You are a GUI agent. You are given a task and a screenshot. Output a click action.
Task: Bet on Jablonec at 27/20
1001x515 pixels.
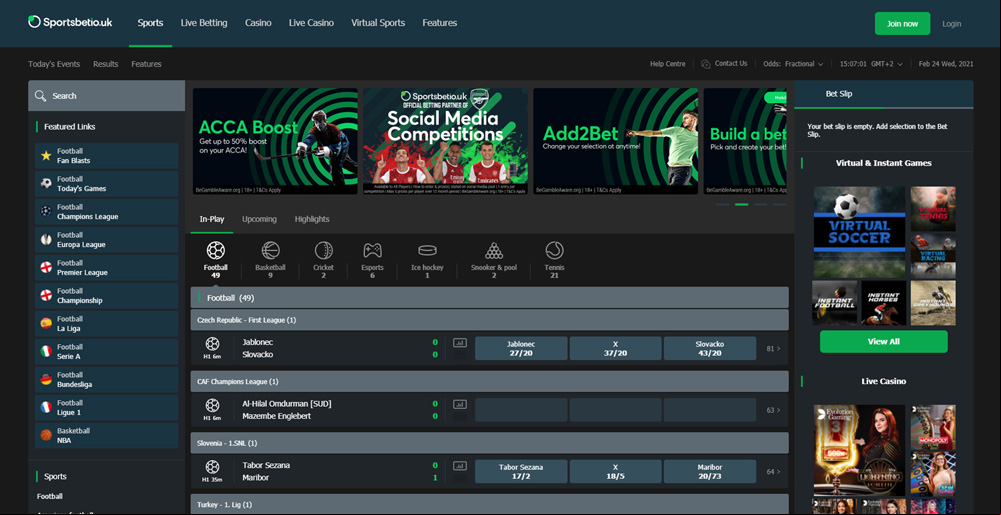(521, 348)
